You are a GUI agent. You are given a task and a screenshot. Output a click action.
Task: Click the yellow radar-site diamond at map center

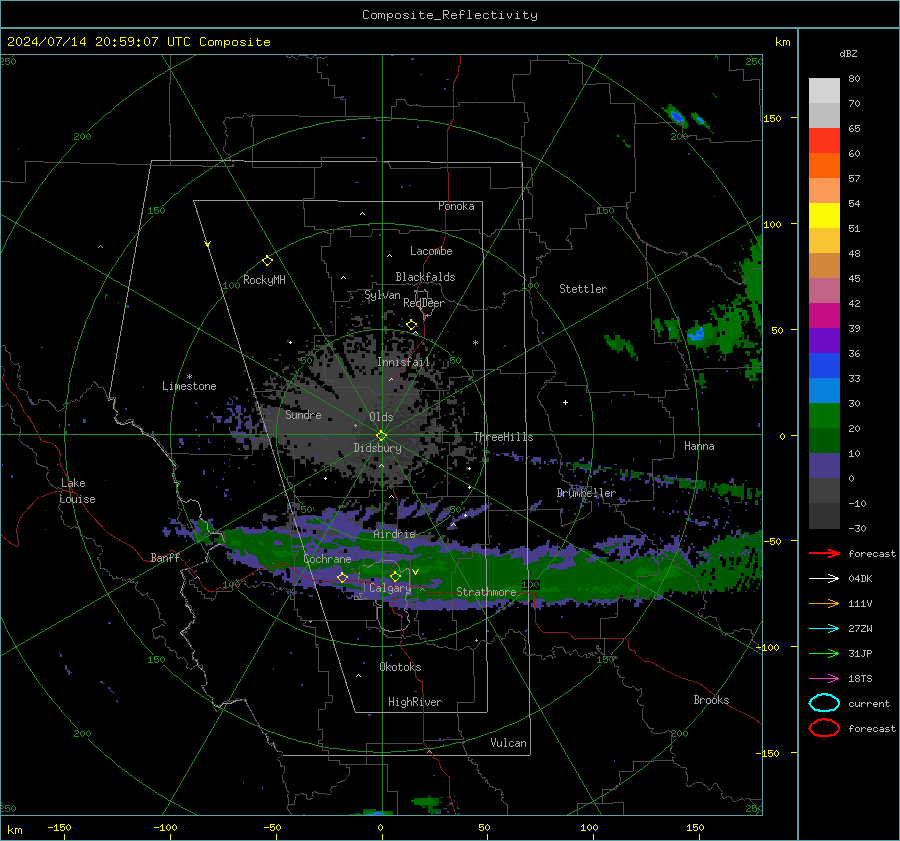coord(381,435)
